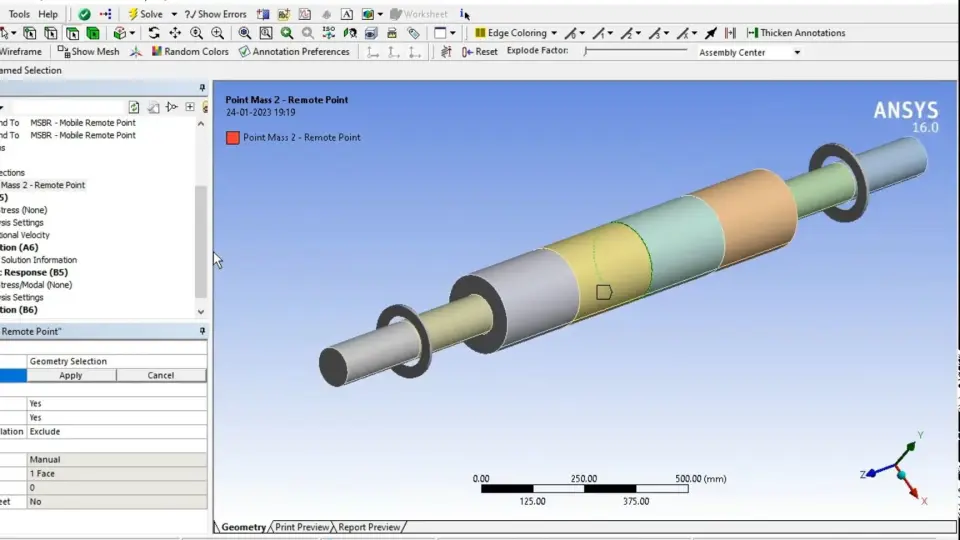This screenshot has height=540, width=960.
Task: Open the Extend Selection dropdown arrow
Action: (132, 33)
